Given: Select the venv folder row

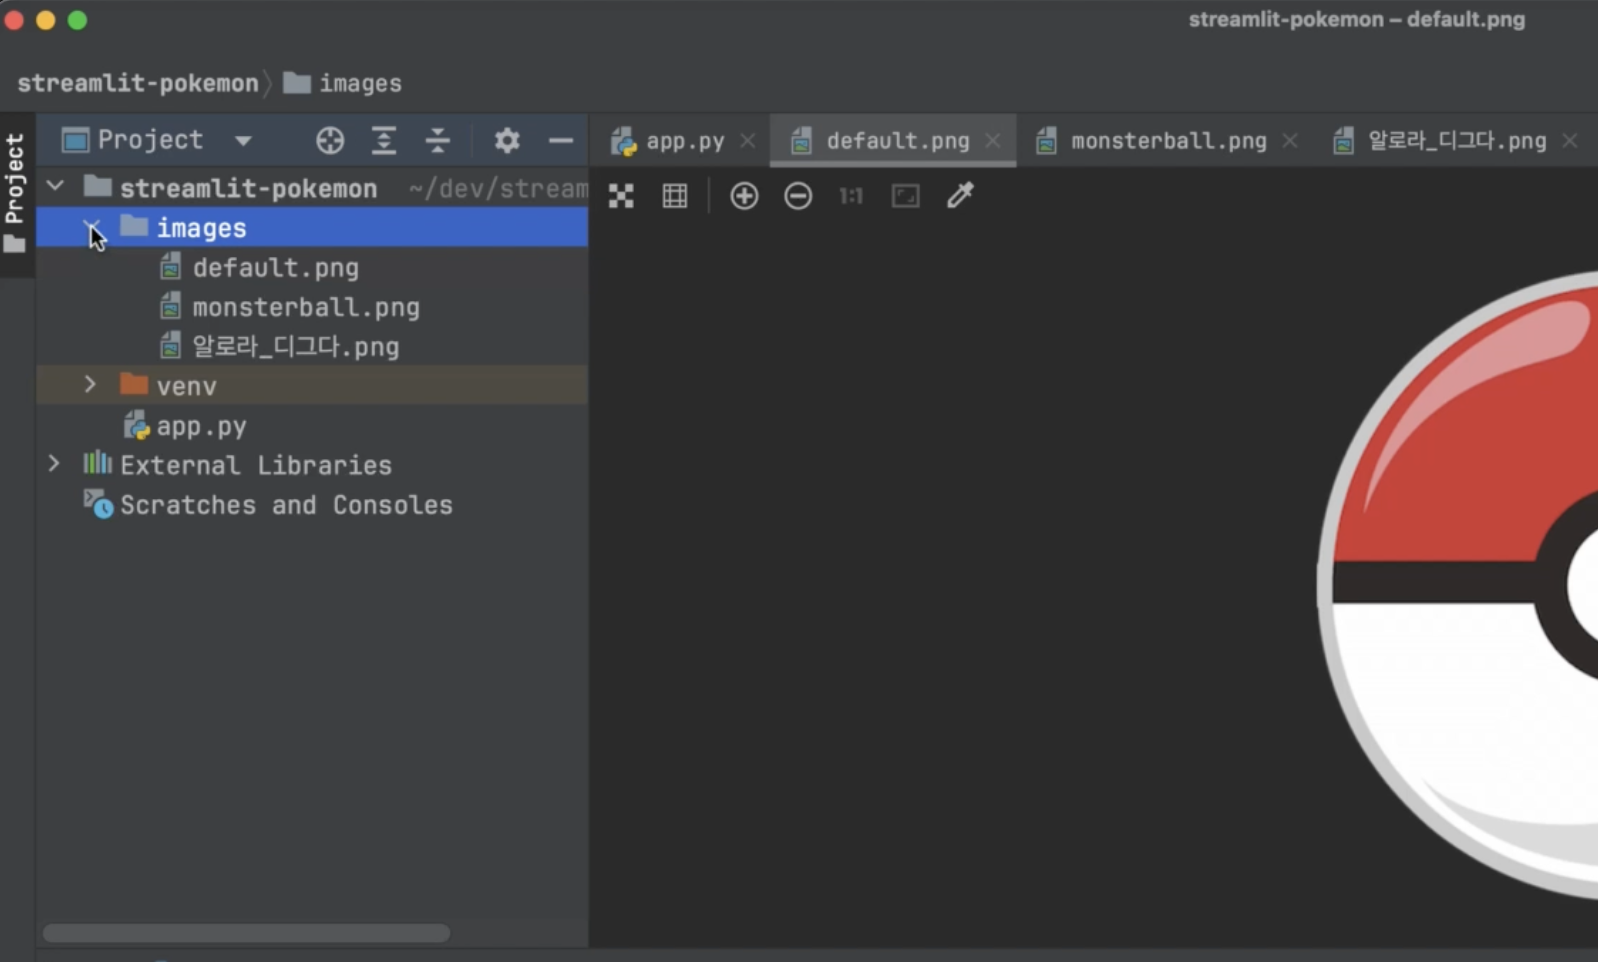Looking at the screenshot, I should [x=312, y=386].
